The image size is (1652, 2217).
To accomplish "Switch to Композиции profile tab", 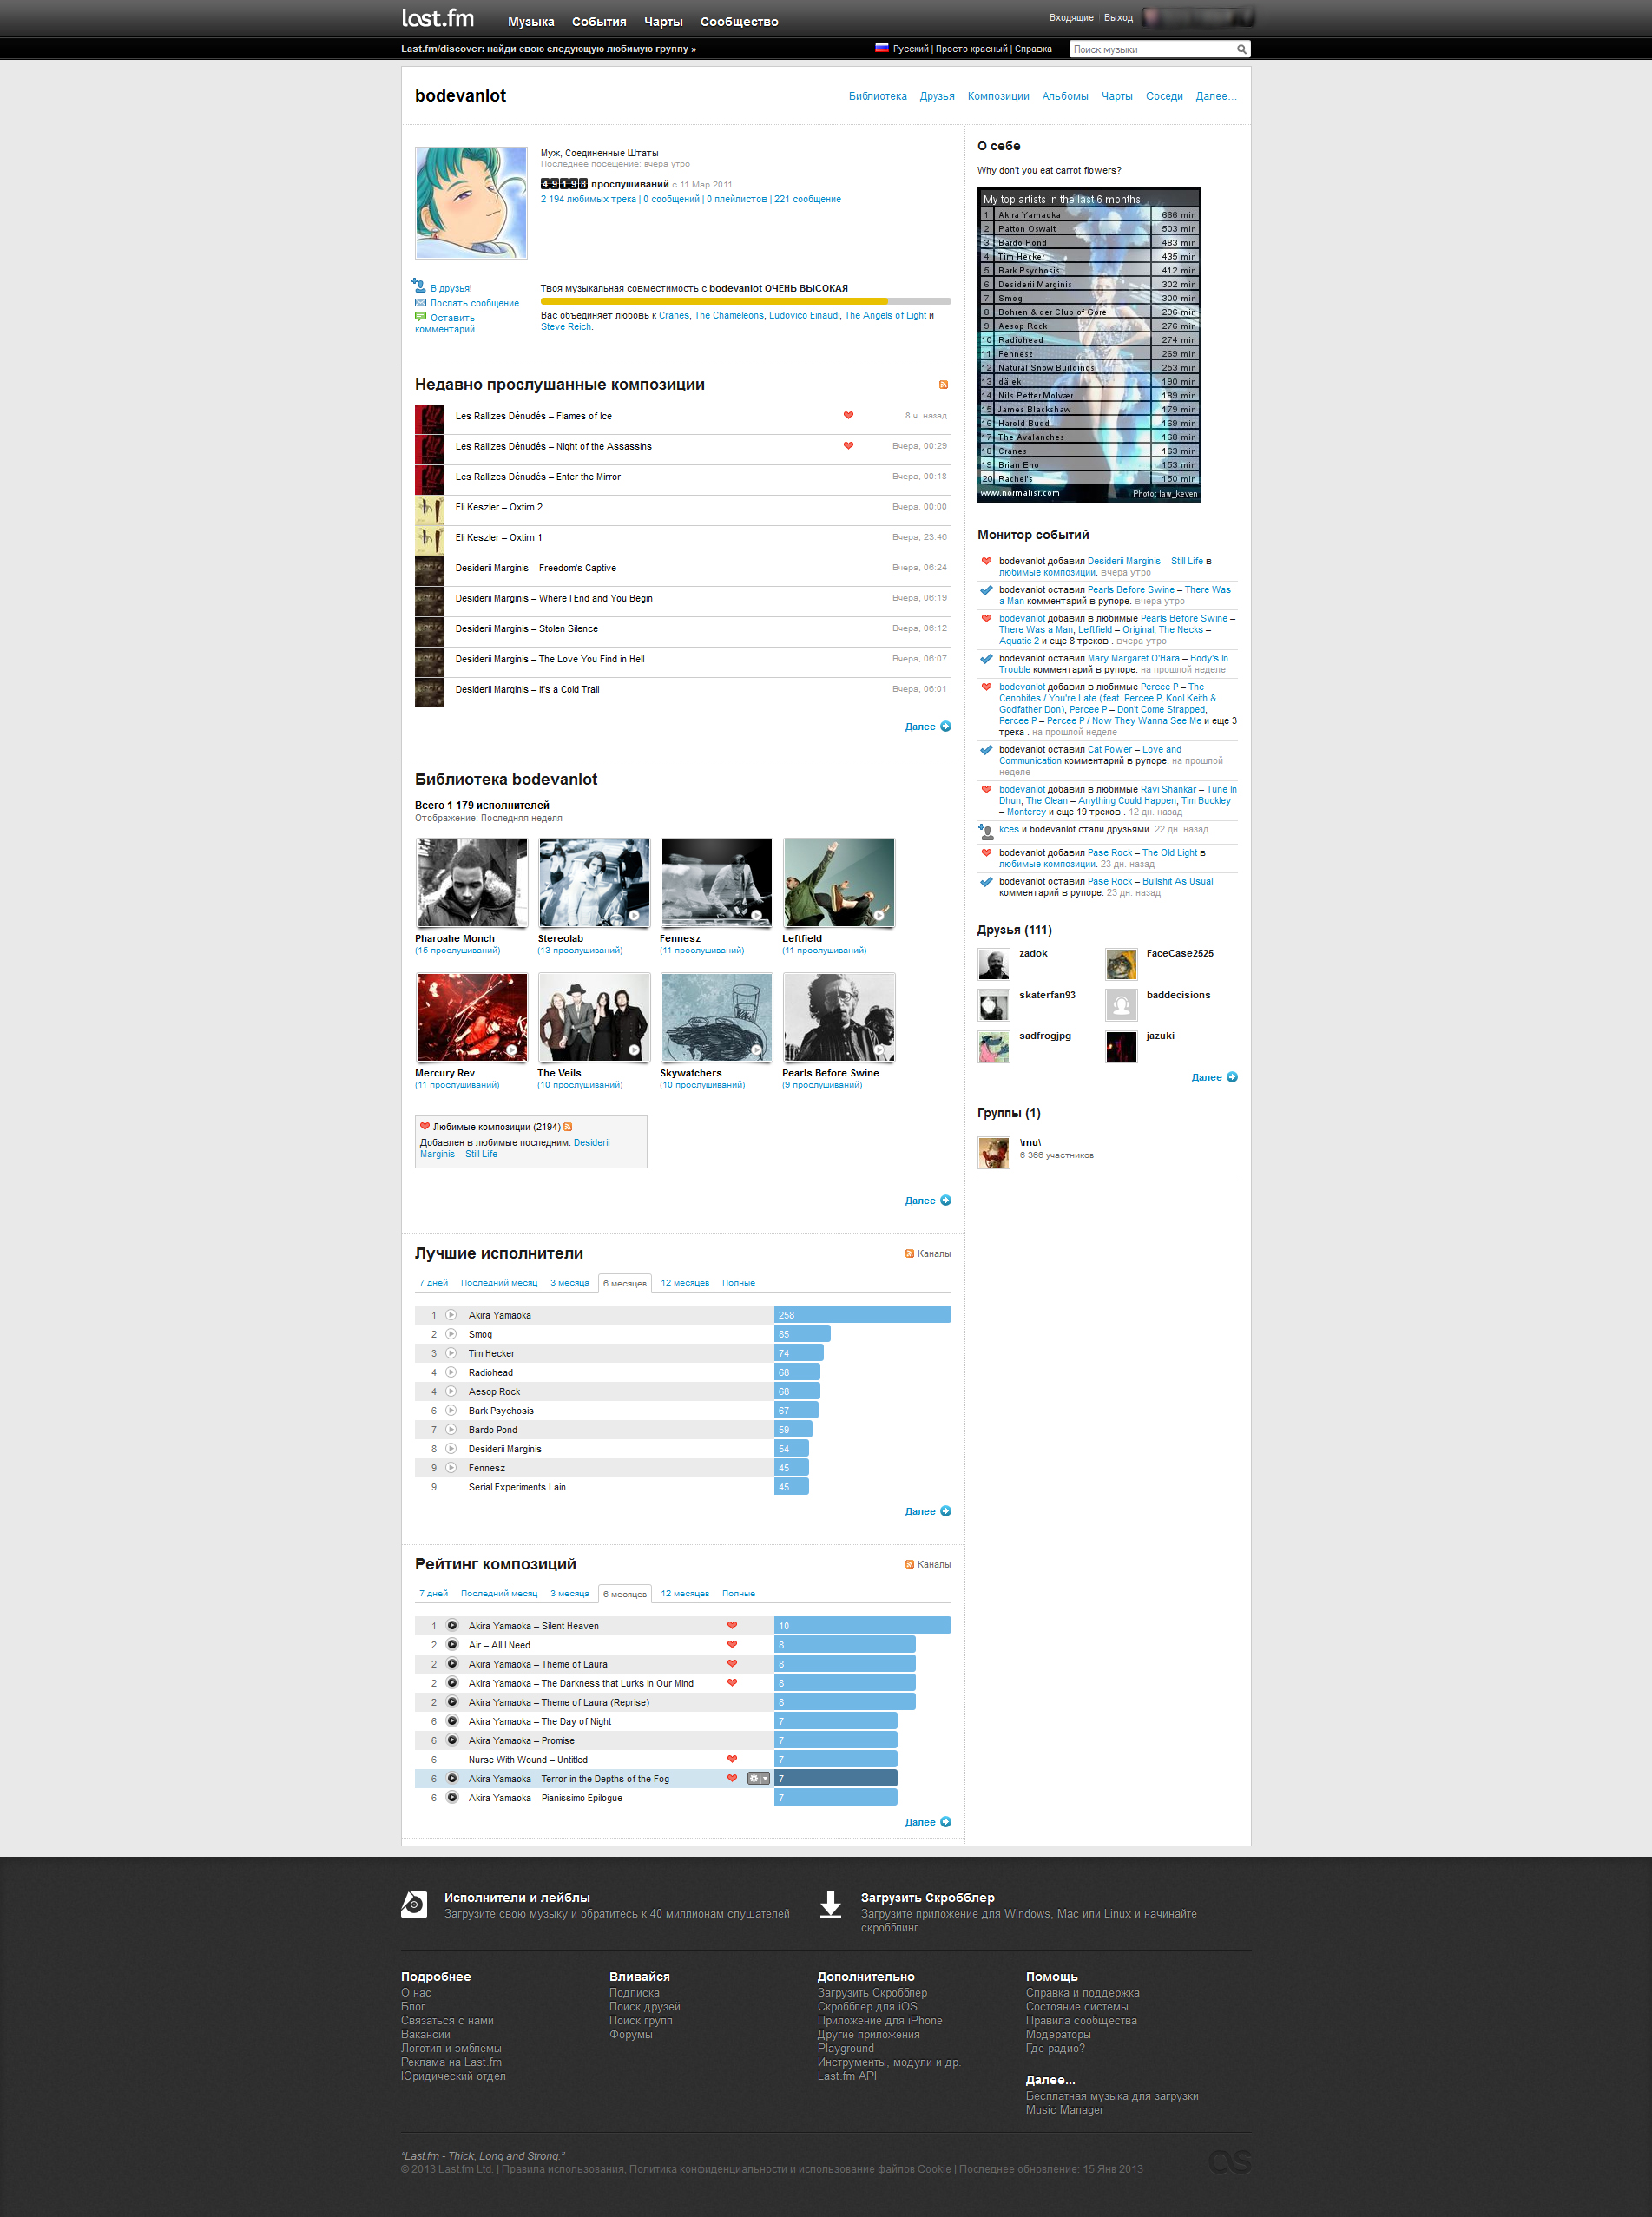I will click(x=998, y=97).
